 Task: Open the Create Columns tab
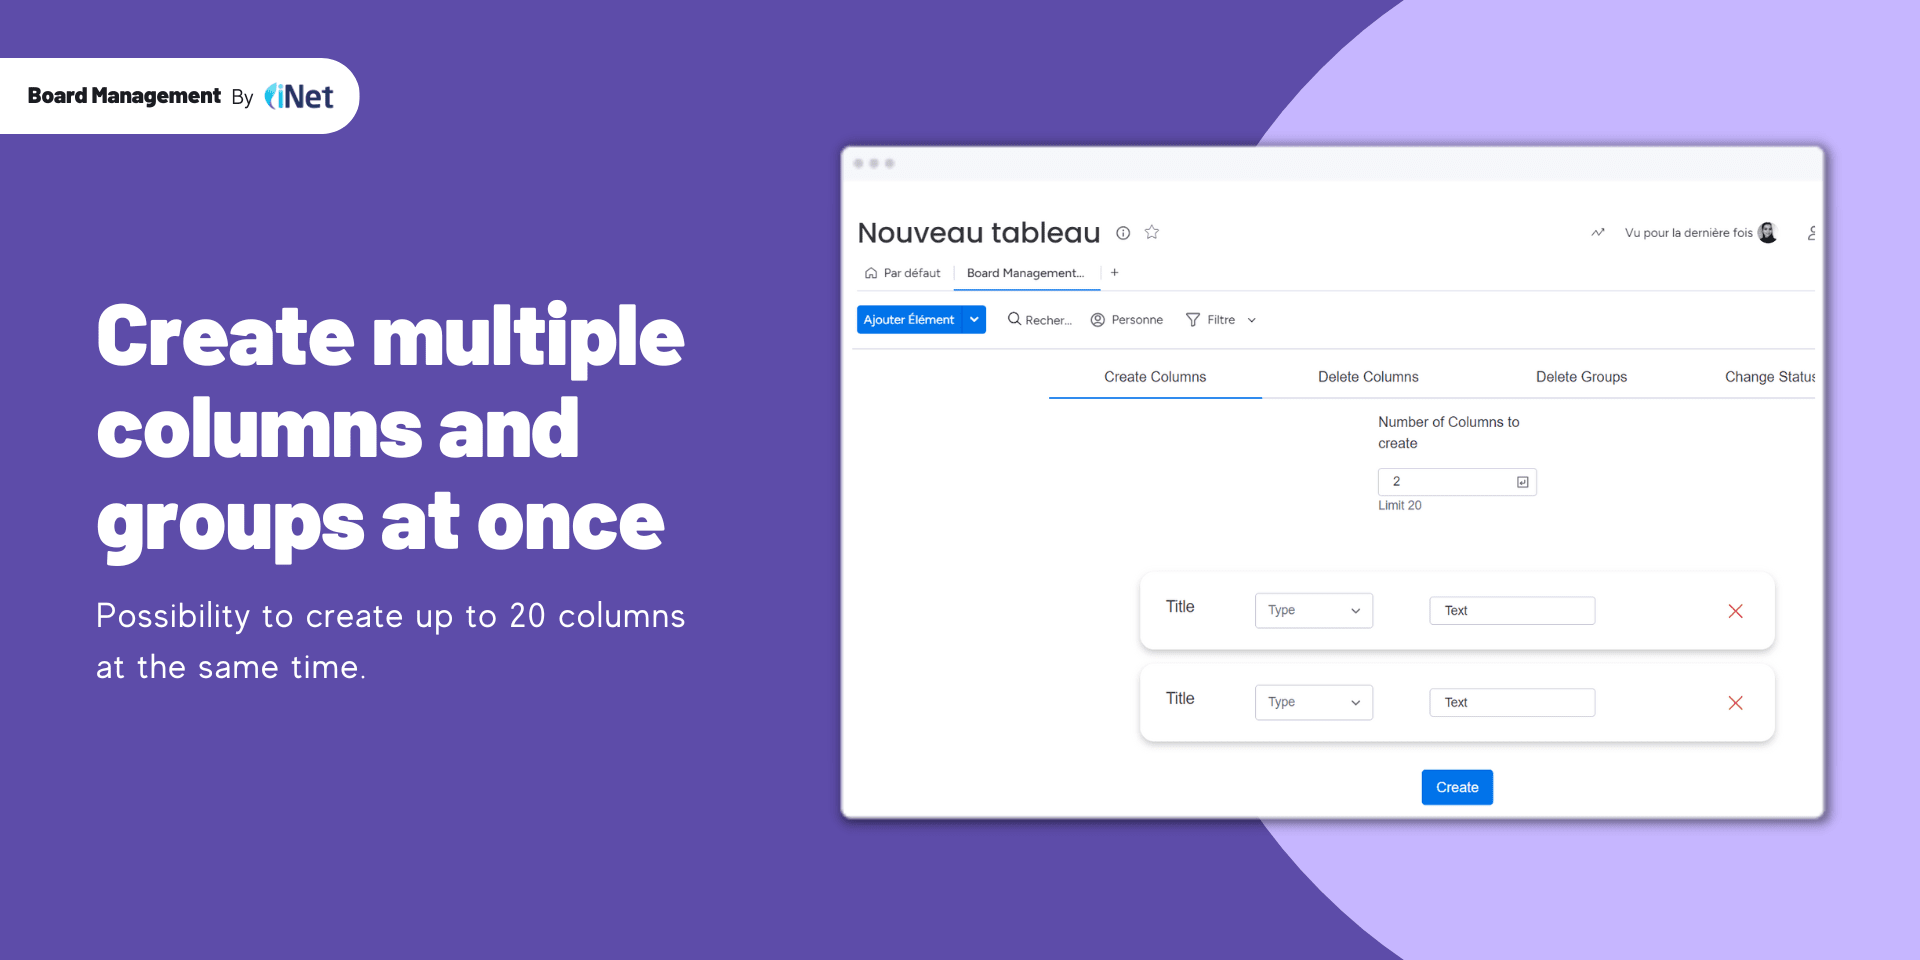point(1155,377)
